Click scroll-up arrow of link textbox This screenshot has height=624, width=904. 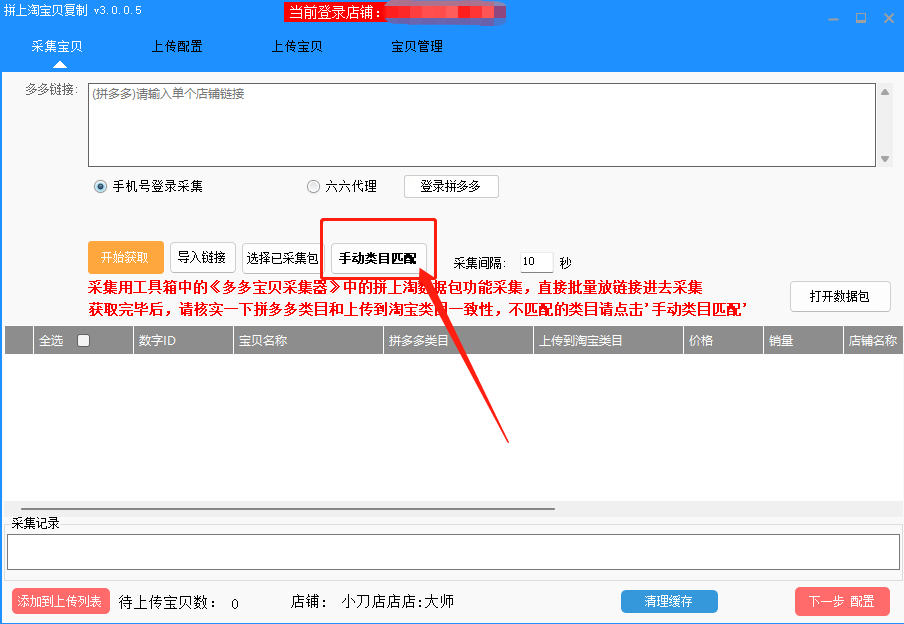pyautogui.click(x=885, y=92)
